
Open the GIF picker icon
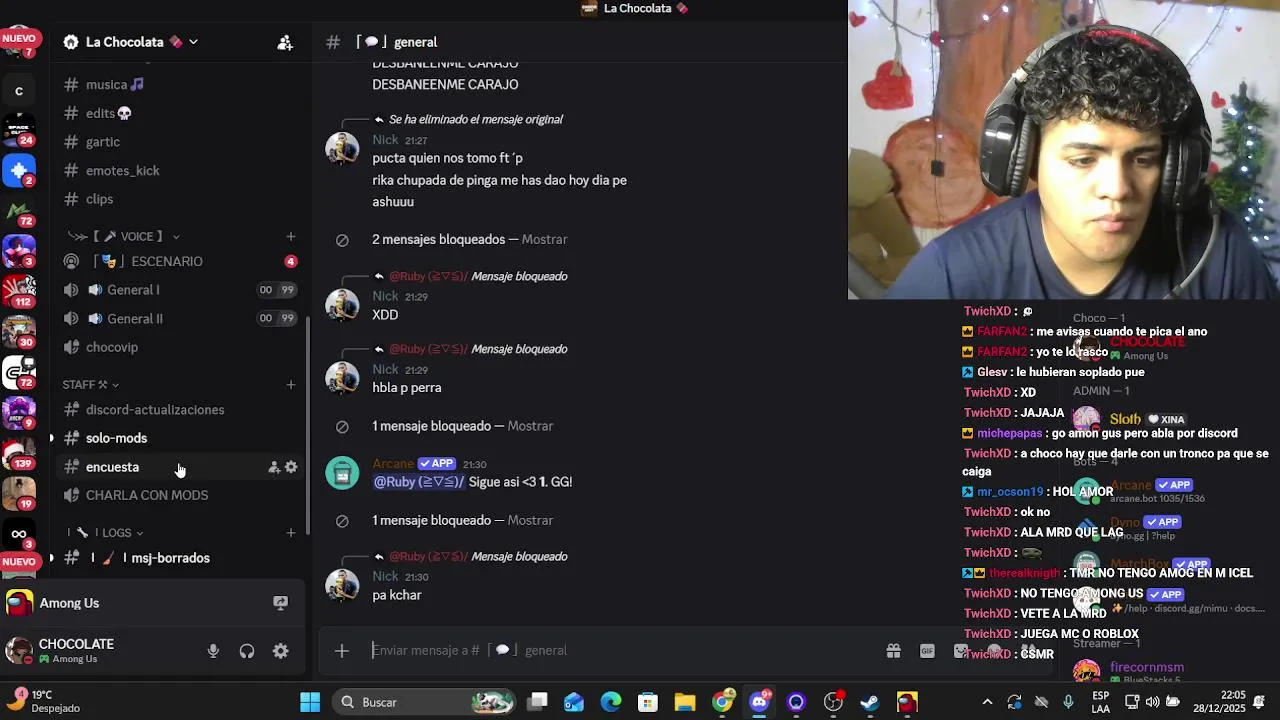927,651
